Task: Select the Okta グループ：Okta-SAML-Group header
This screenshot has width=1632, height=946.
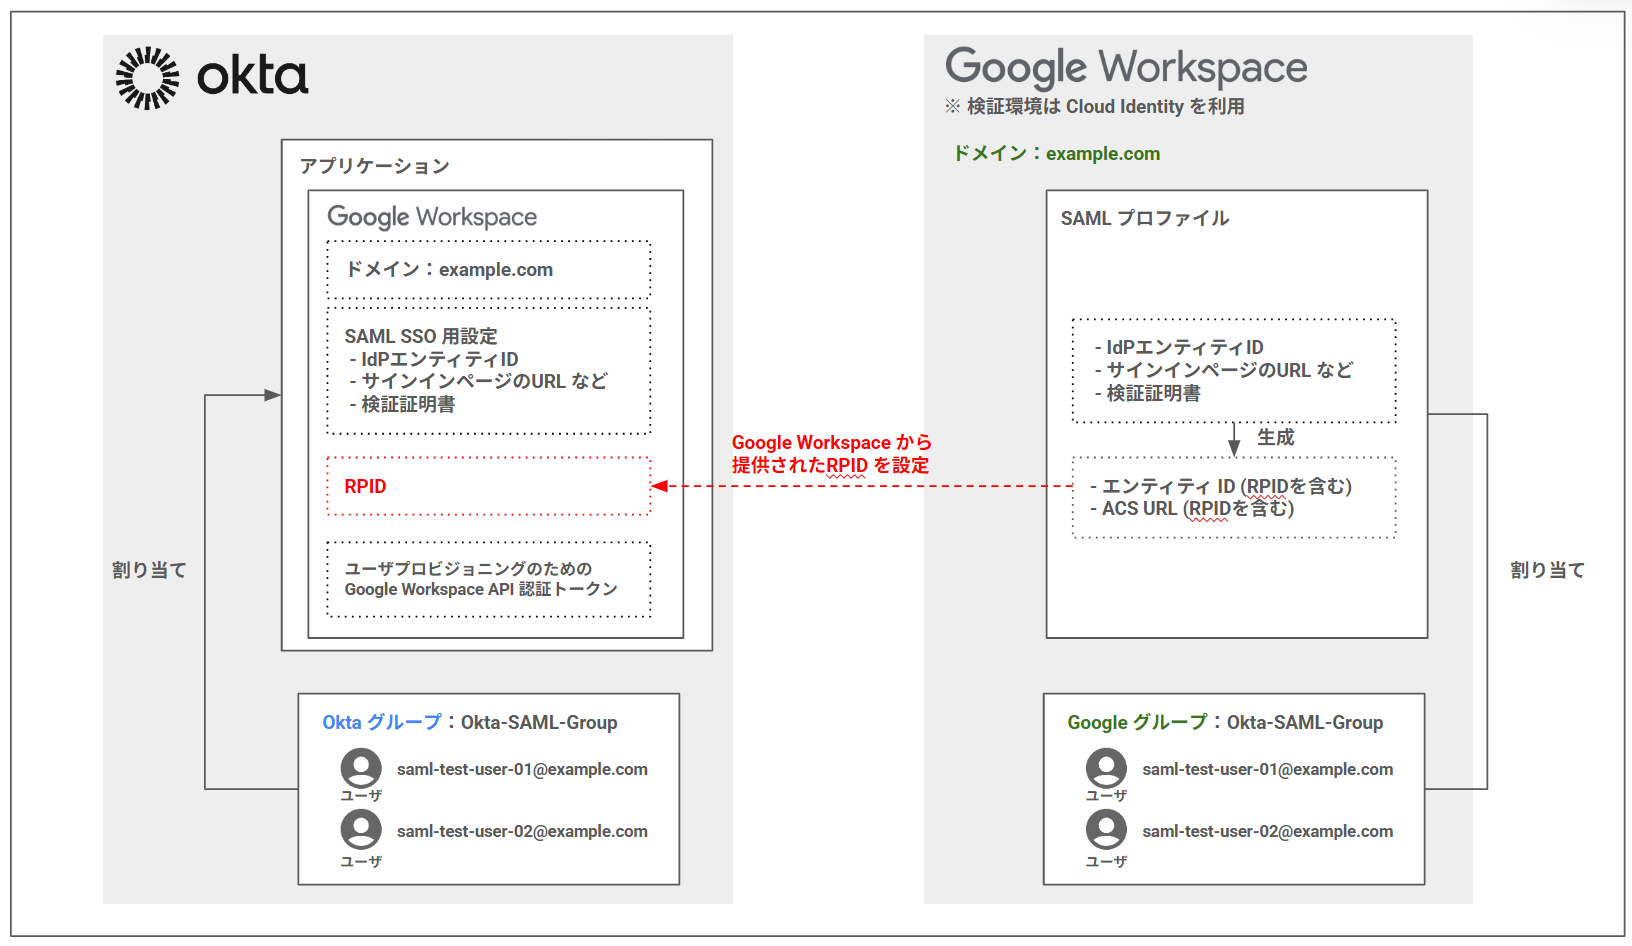Action: pyautogui.click(x=471, y=722)
